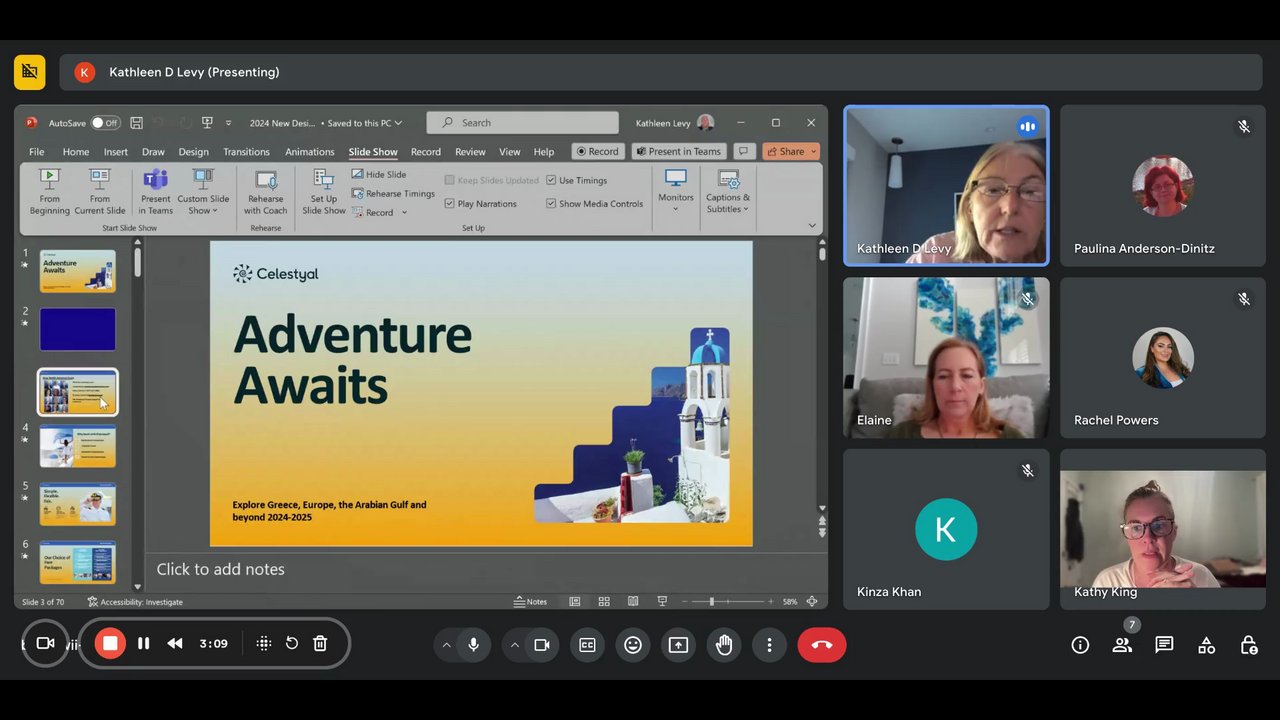This screenshot has width=1280, height=720.
Task: Open Rehearse with Coach
Action: [x=266, y=191]
